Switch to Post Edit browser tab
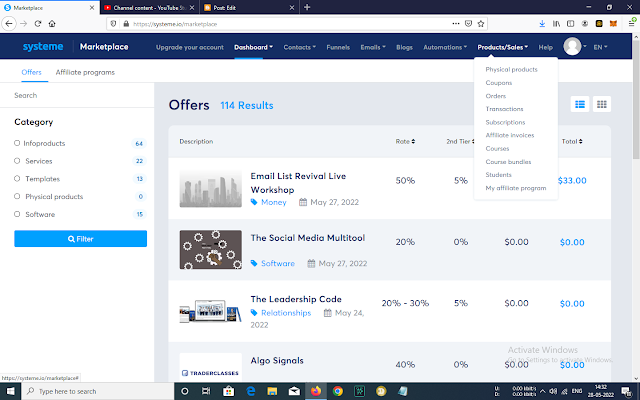Viewport: 640px width, 400px height. [249, 7]
